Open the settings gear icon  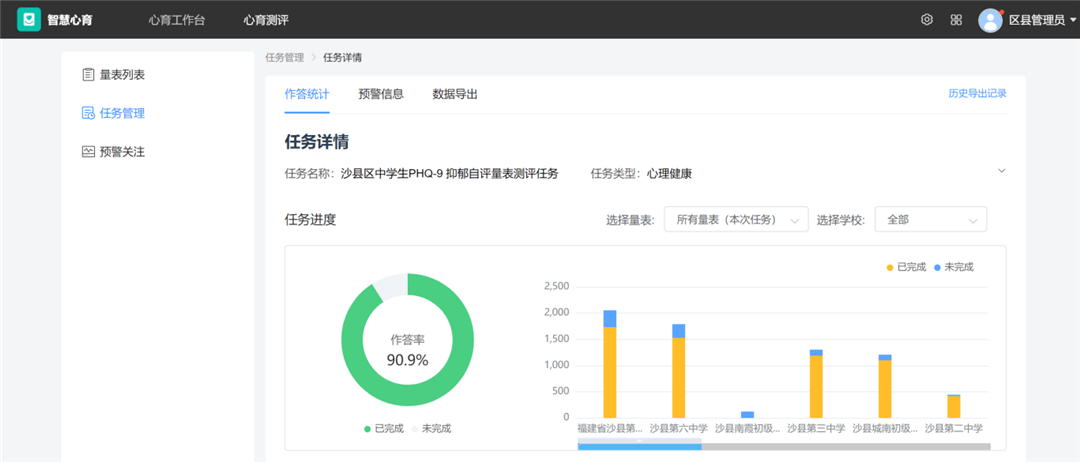(x=926, y=20)
